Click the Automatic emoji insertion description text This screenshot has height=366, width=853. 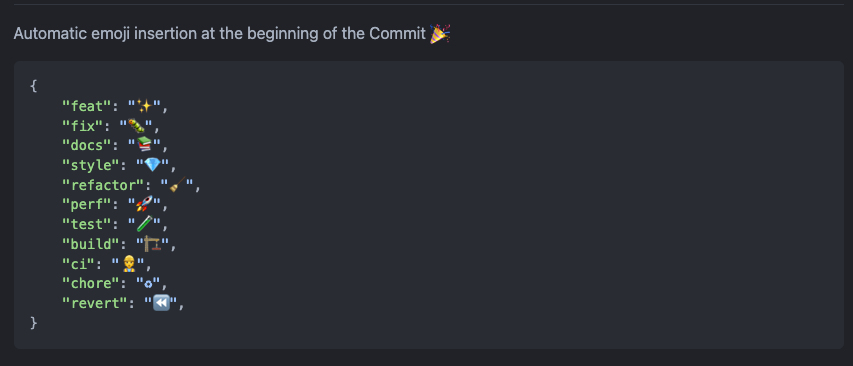(219, 34)
